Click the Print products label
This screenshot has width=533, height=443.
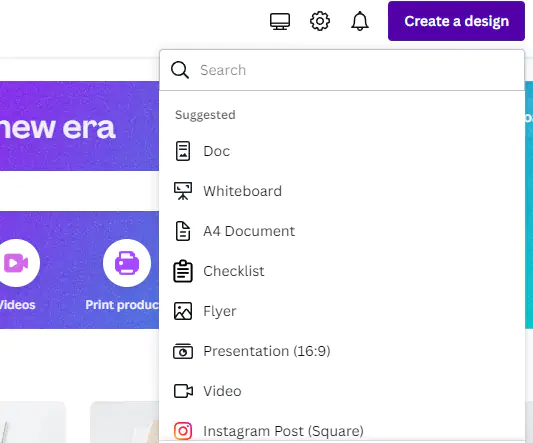(122, 305)
